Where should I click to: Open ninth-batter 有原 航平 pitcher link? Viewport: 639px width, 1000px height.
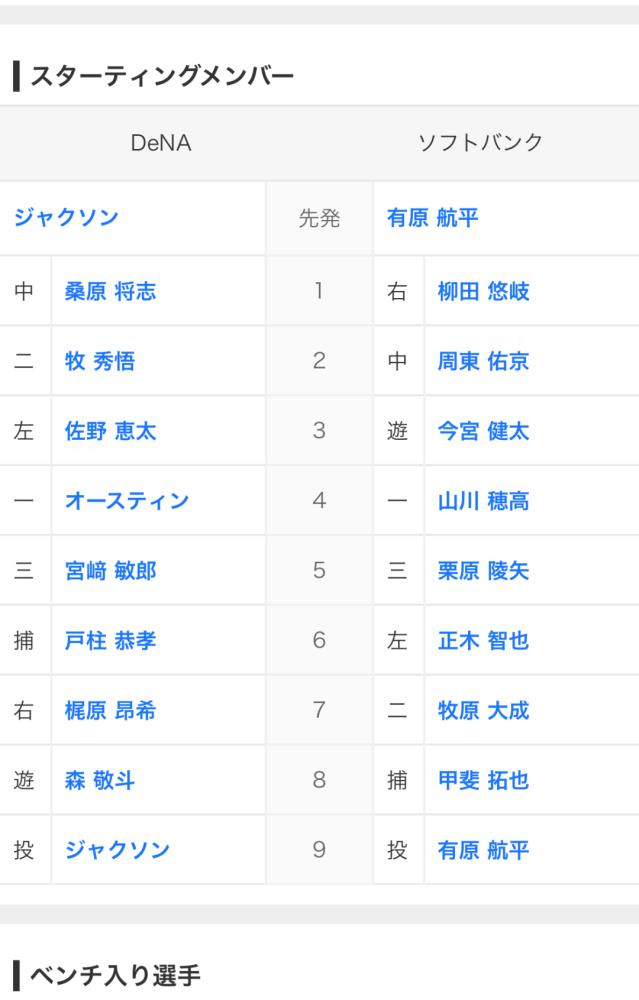[x=483, y=849]
